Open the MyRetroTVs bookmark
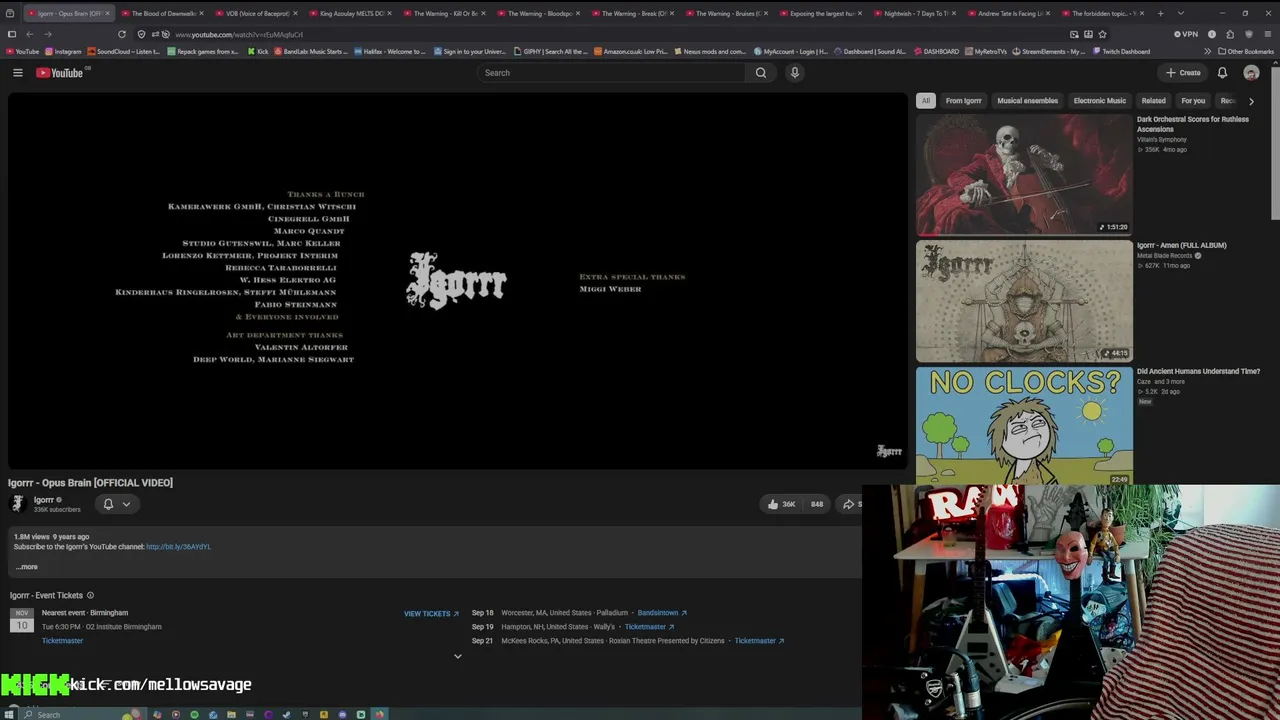 pyautogui.click(x=986, y=51)
